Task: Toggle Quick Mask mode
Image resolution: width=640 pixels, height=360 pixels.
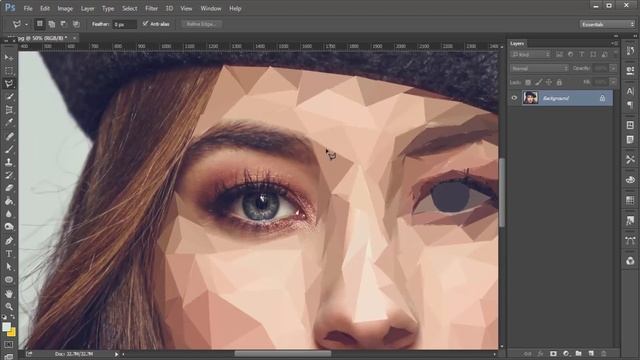Action: [9, 344]
